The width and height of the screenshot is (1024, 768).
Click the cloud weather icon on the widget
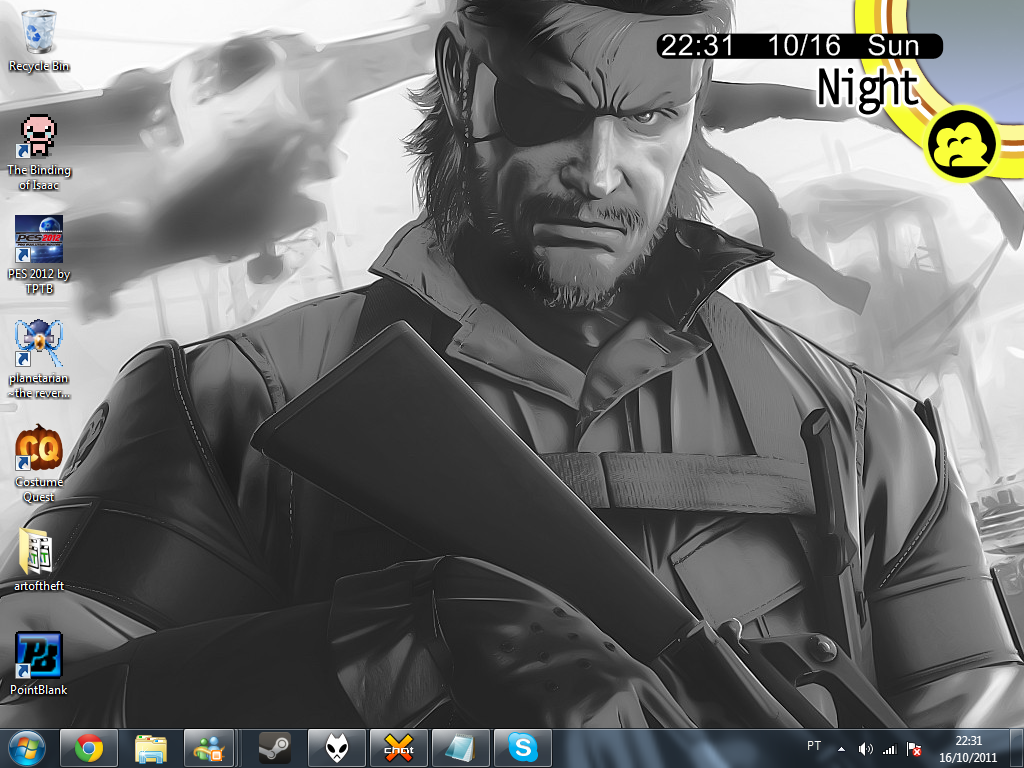click(961, 146)
